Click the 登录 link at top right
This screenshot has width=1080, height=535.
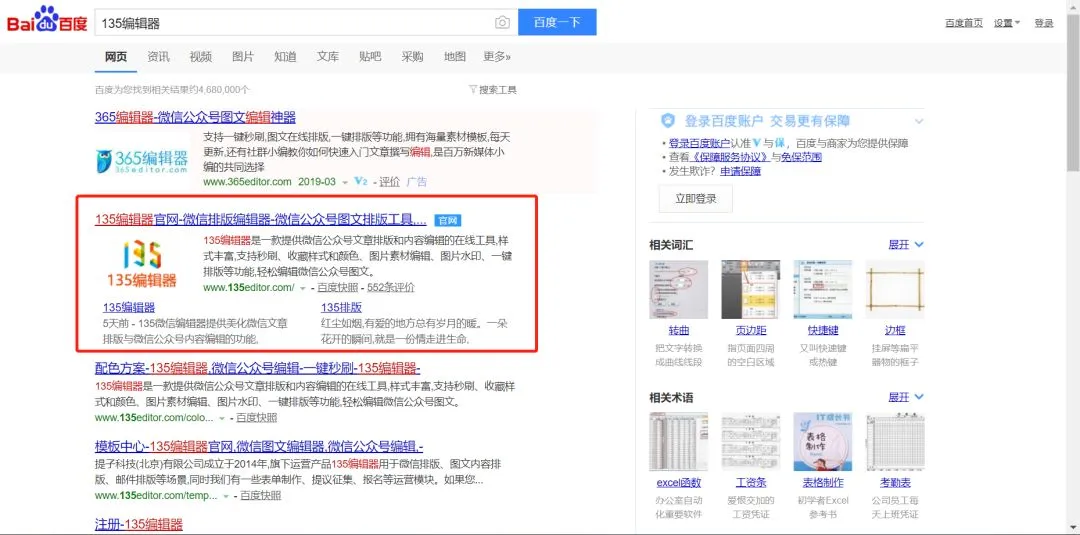tap(1043, 23)
